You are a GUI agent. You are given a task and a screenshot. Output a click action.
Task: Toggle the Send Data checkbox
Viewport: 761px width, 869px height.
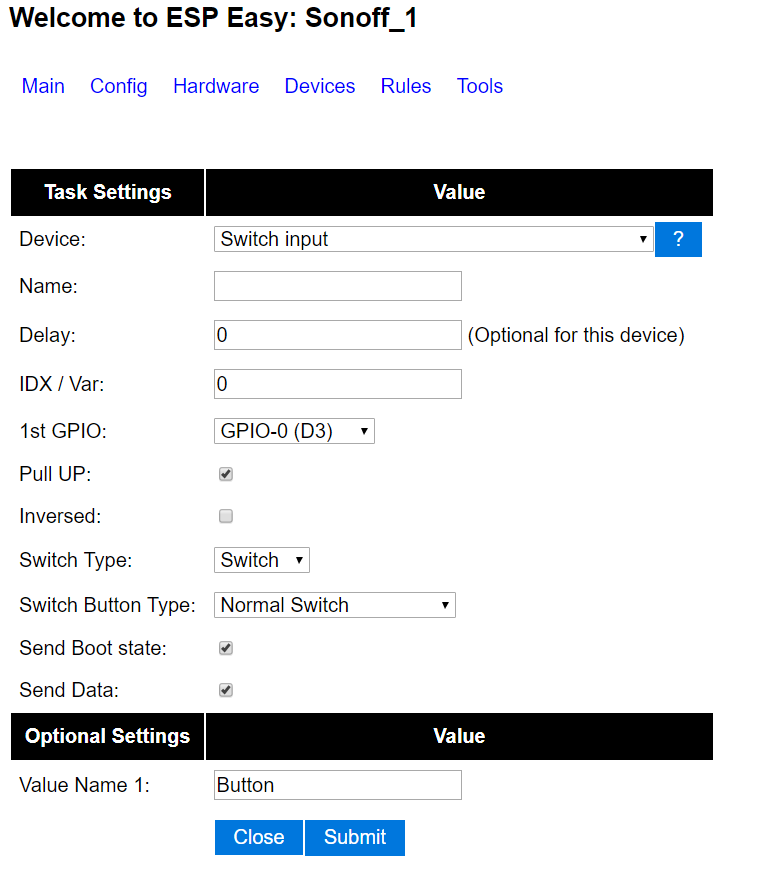click(x=226, y=690)
